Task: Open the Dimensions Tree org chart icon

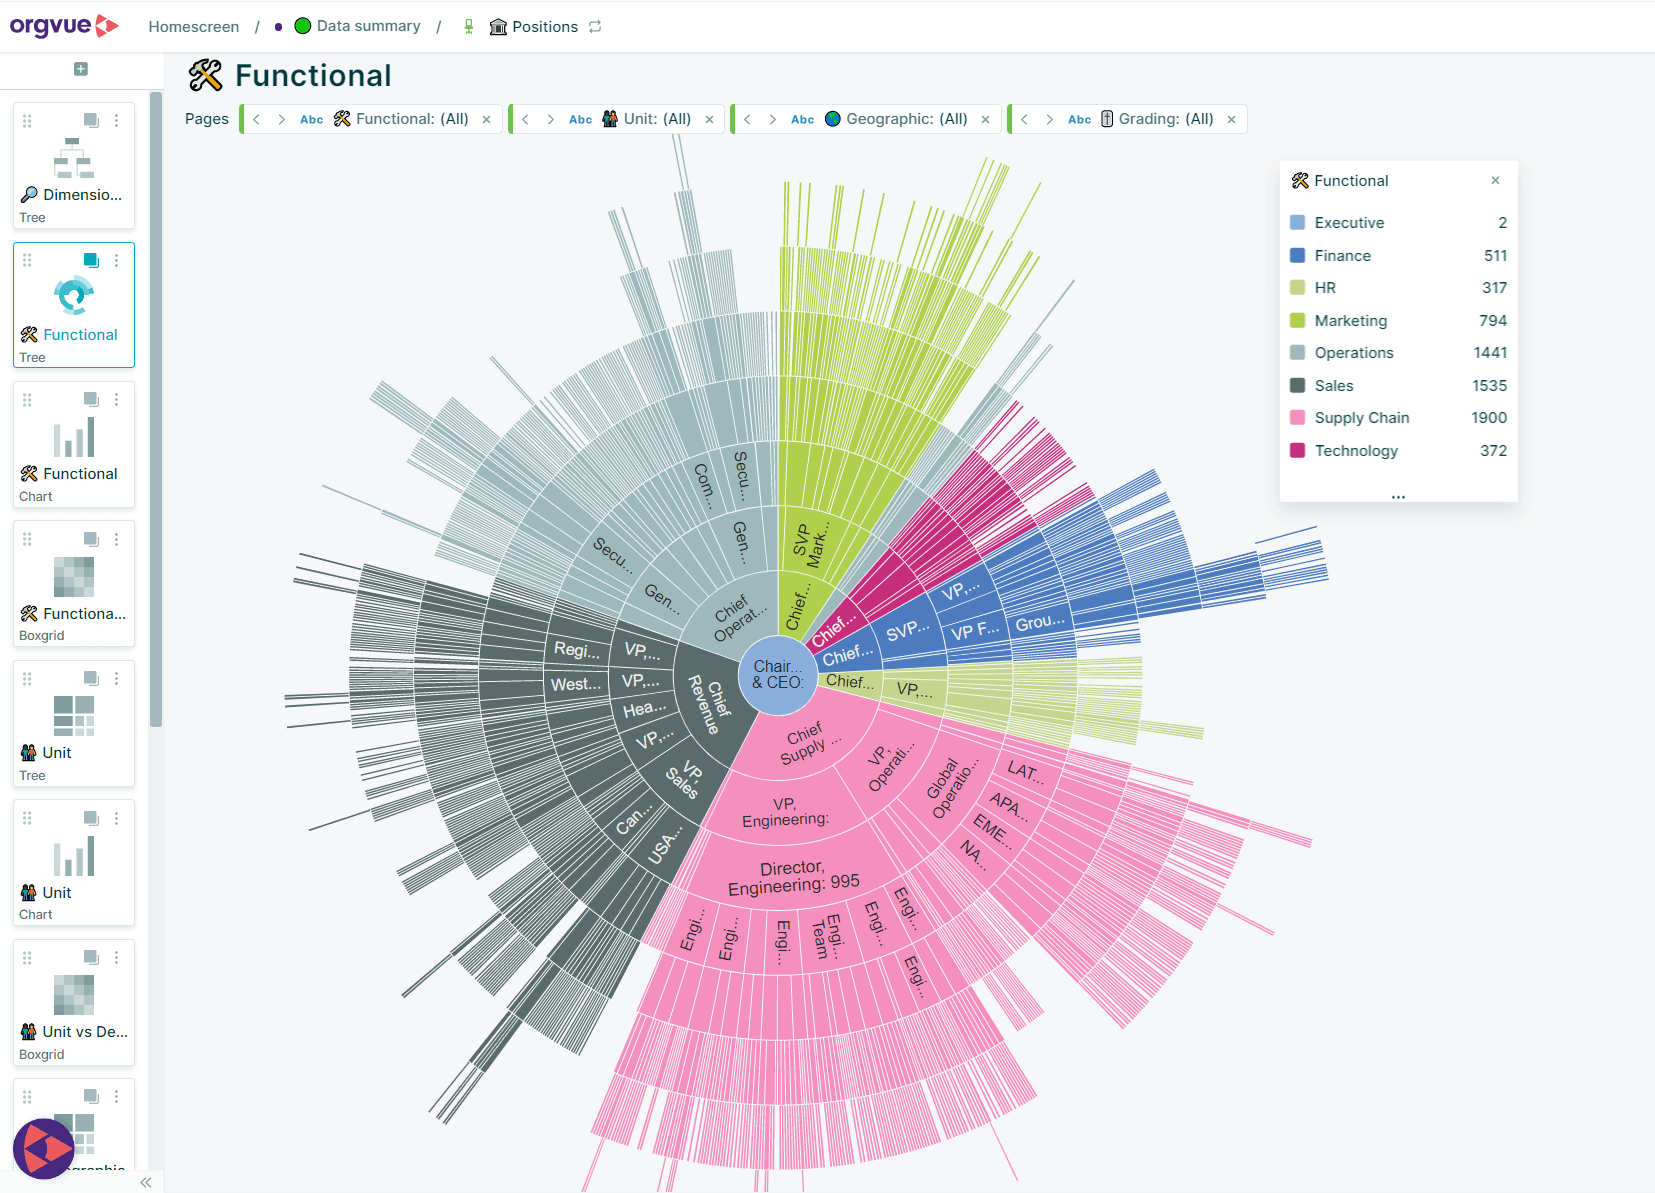Action: click(x=73, y=157)
